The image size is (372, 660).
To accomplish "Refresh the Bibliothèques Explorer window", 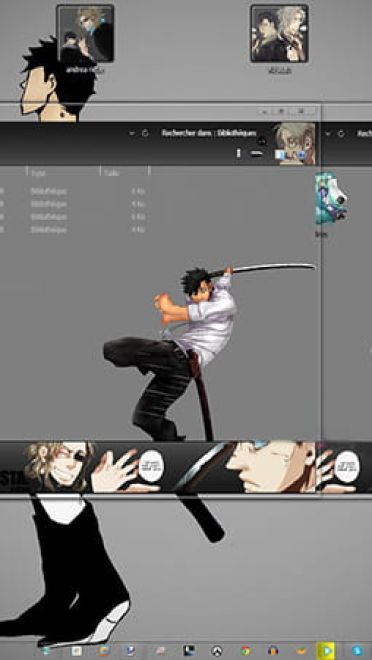I will (x=145, y=133).
